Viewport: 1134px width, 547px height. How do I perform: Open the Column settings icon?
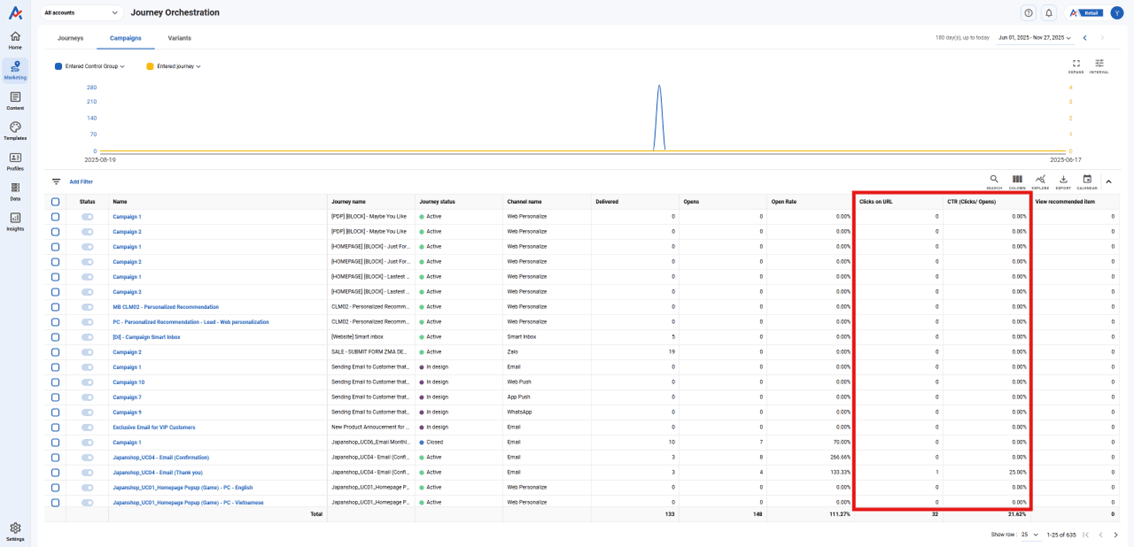1017,181
